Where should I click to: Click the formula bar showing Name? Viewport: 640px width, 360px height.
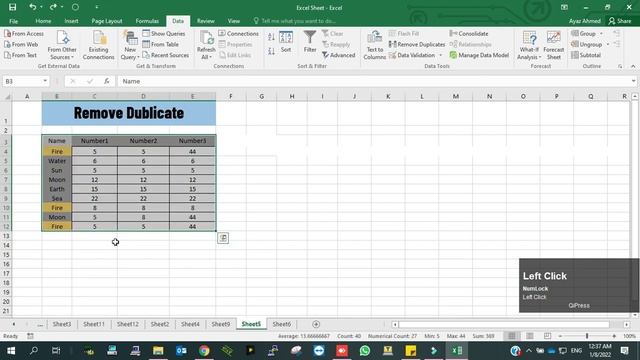click(x=376, y=81)
